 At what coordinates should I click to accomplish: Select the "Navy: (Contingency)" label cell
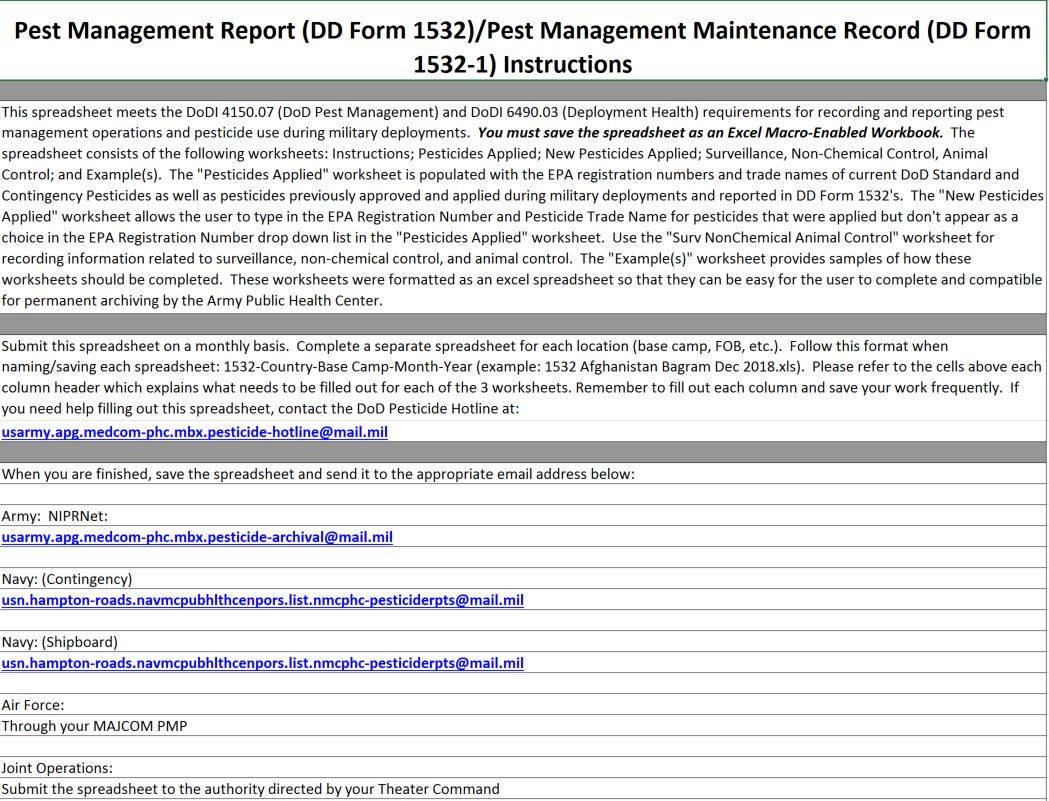[x=523, y=579]
